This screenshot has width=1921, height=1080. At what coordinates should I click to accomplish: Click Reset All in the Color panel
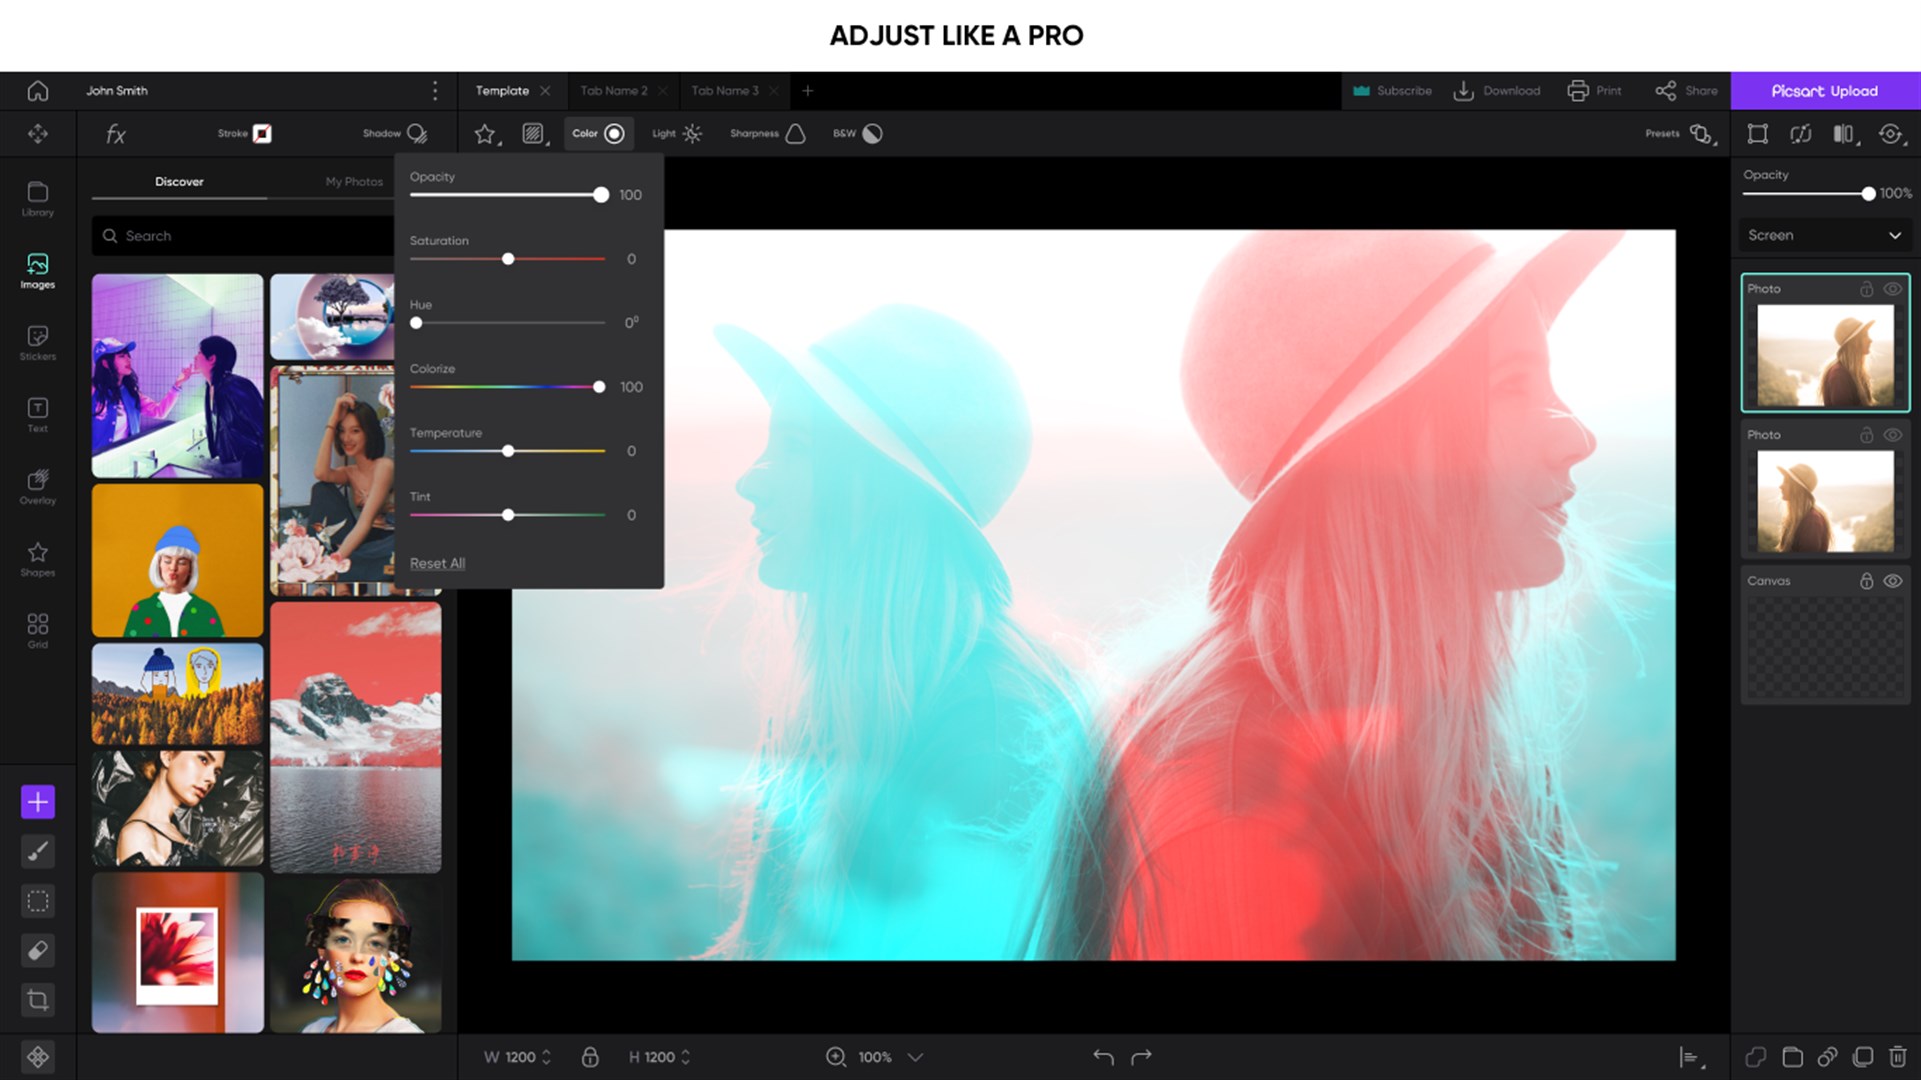click(437, 563)
